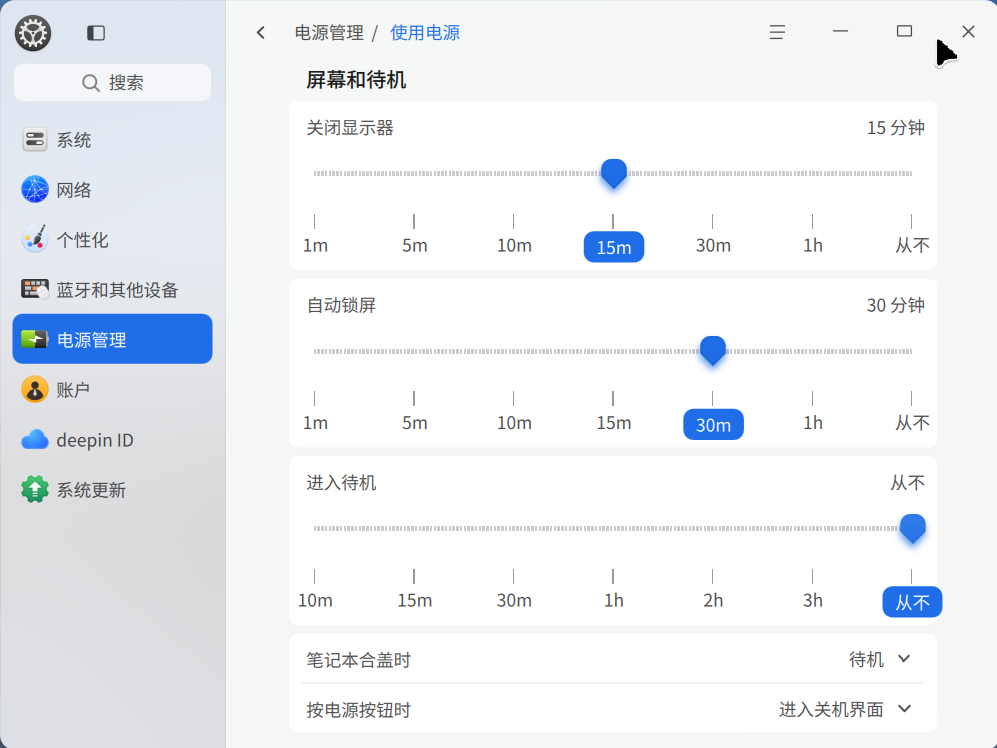This screenshot has height=748, width=997.
Task: Select 系统更新 in the sidebar
Action: 113,489
